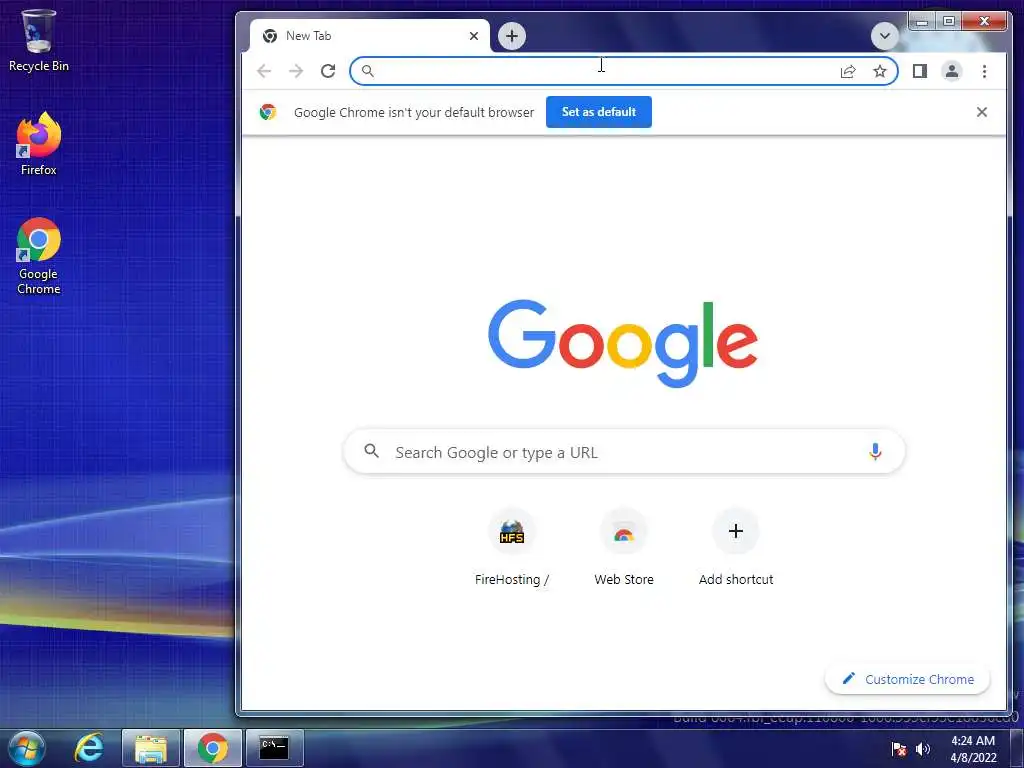Open the side panel icon
The image size is (1024, 768).
point(920,71)
